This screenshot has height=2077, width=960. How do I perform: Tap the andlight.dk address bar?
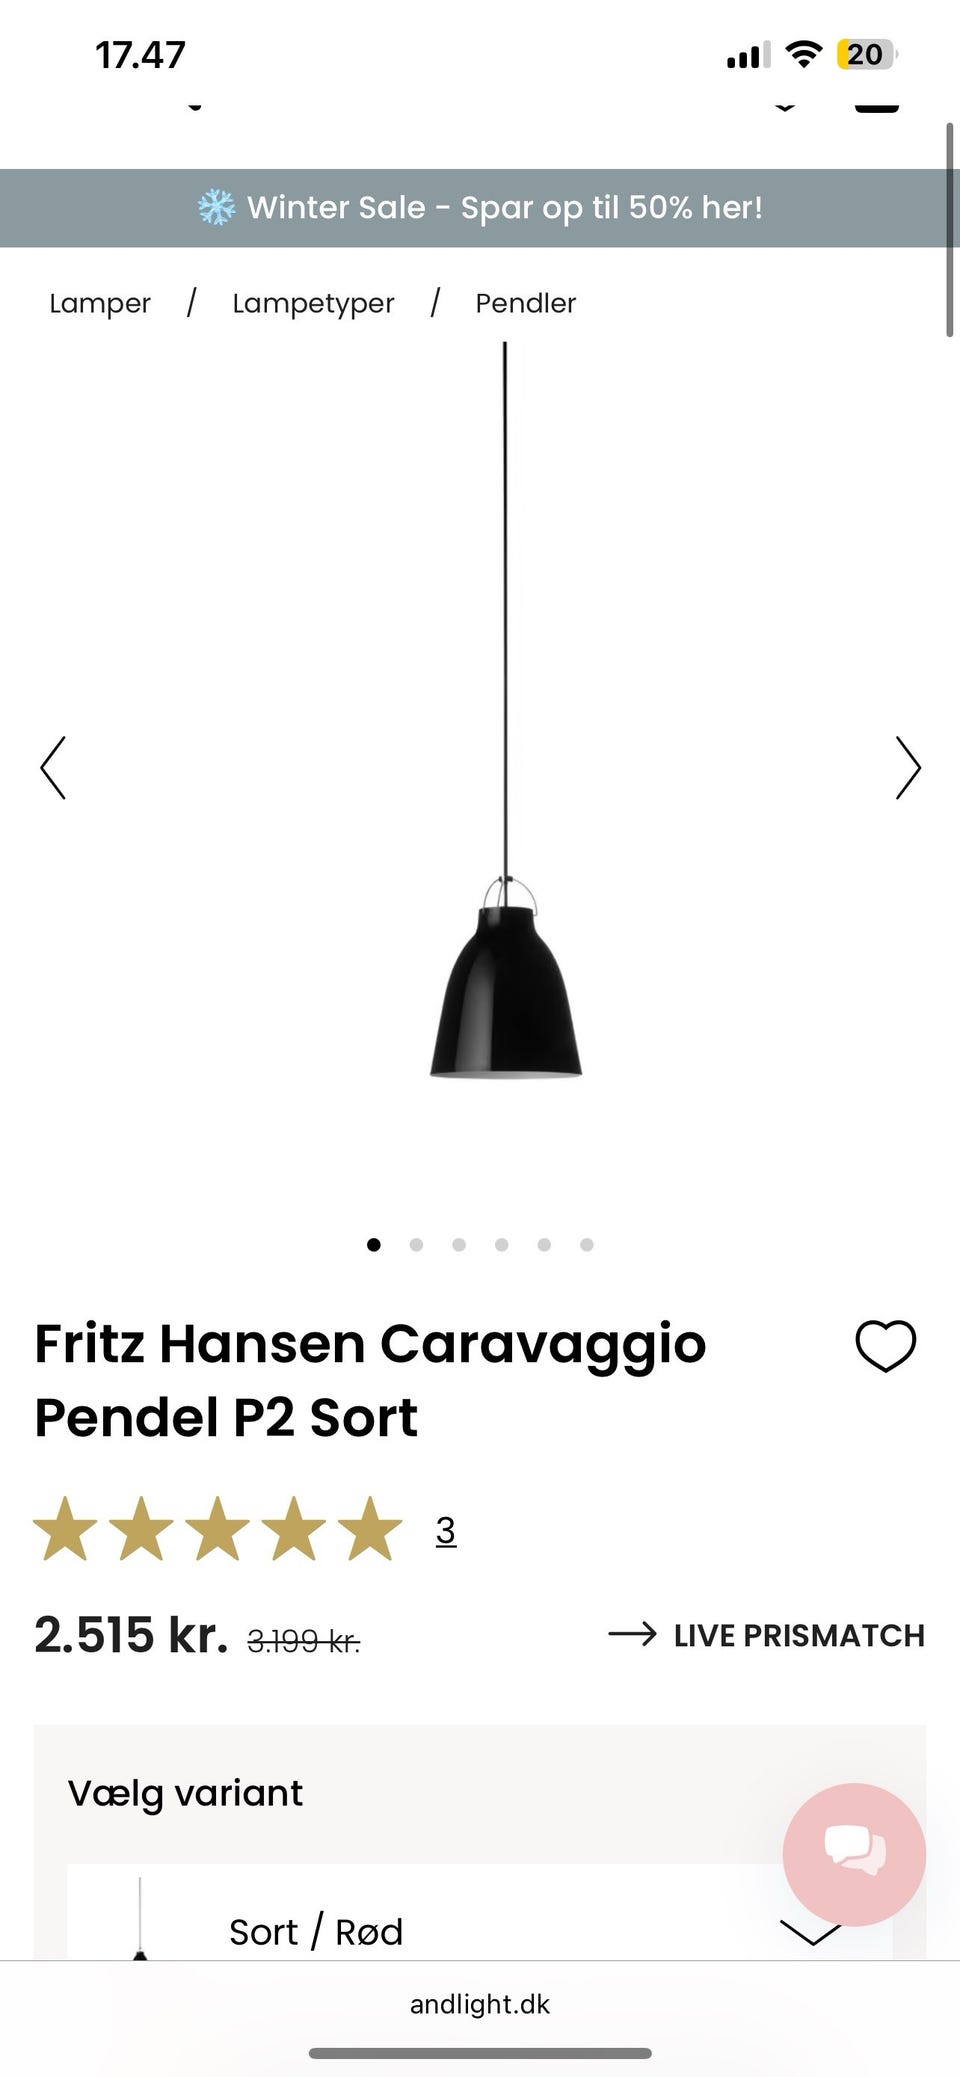[480, 2004]
